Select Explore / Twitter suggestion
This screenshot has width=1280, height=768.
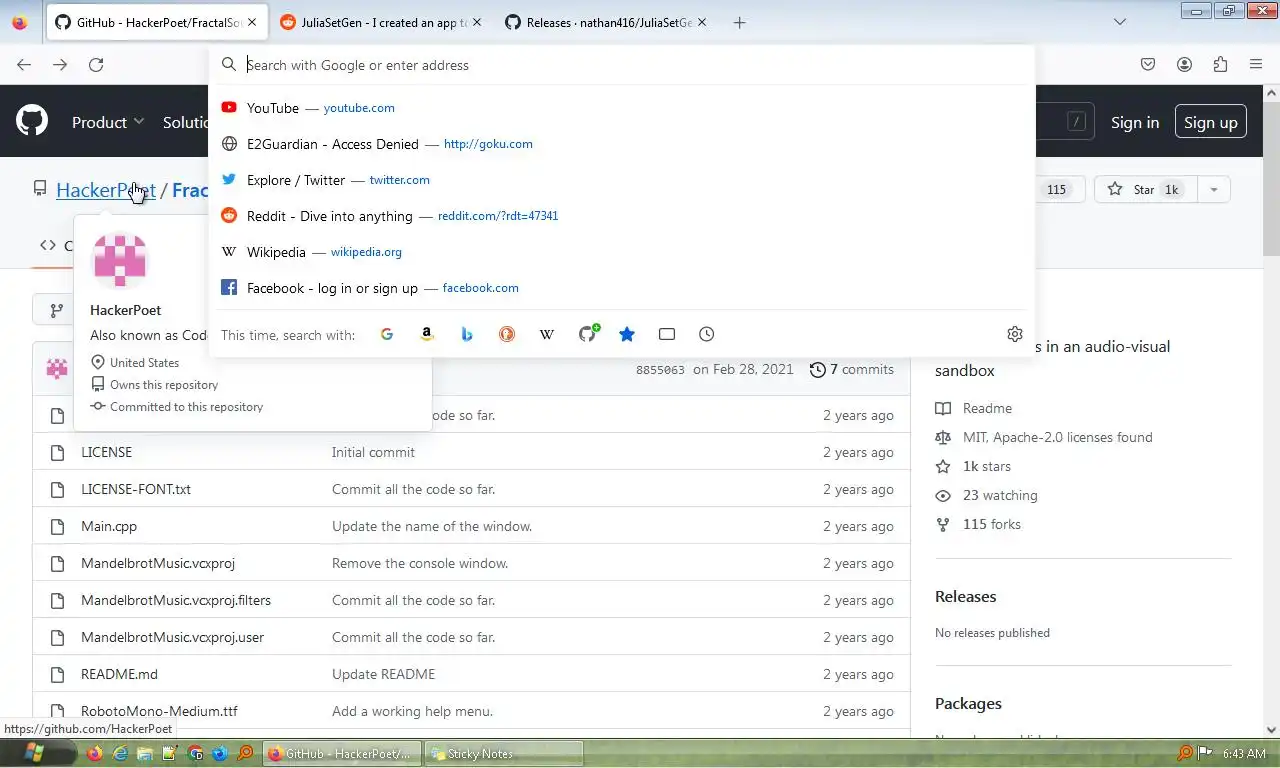622,180
